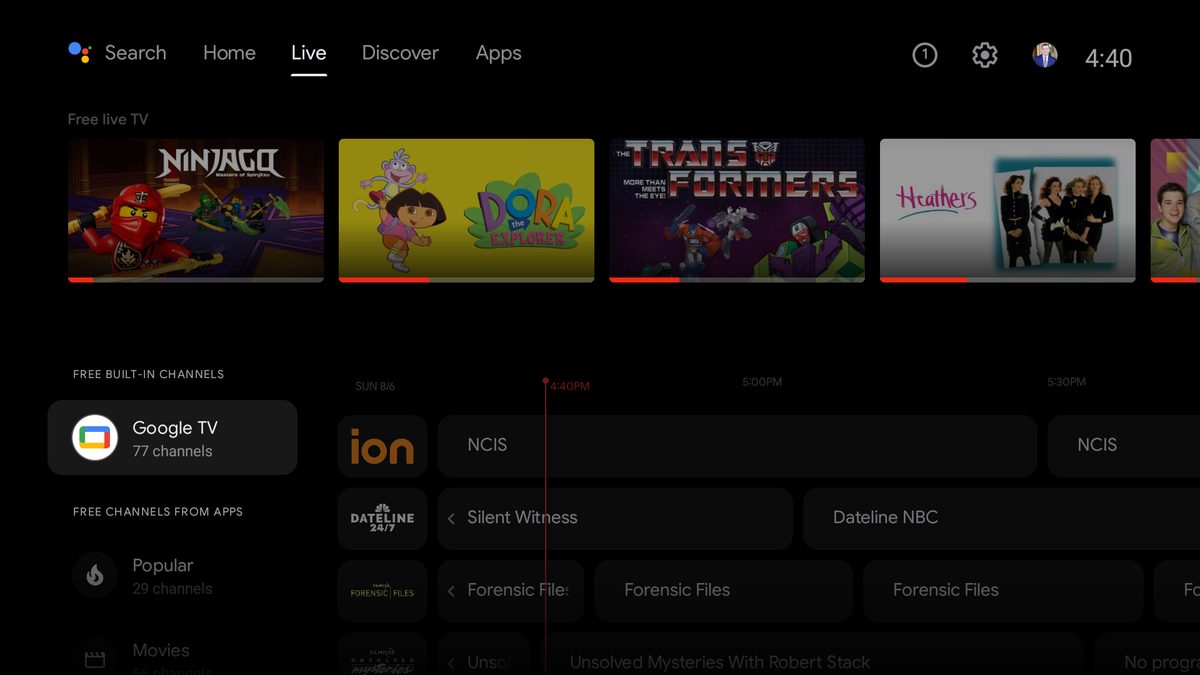Open the Settings gear
1200x675 pixels.
[985, 55]
